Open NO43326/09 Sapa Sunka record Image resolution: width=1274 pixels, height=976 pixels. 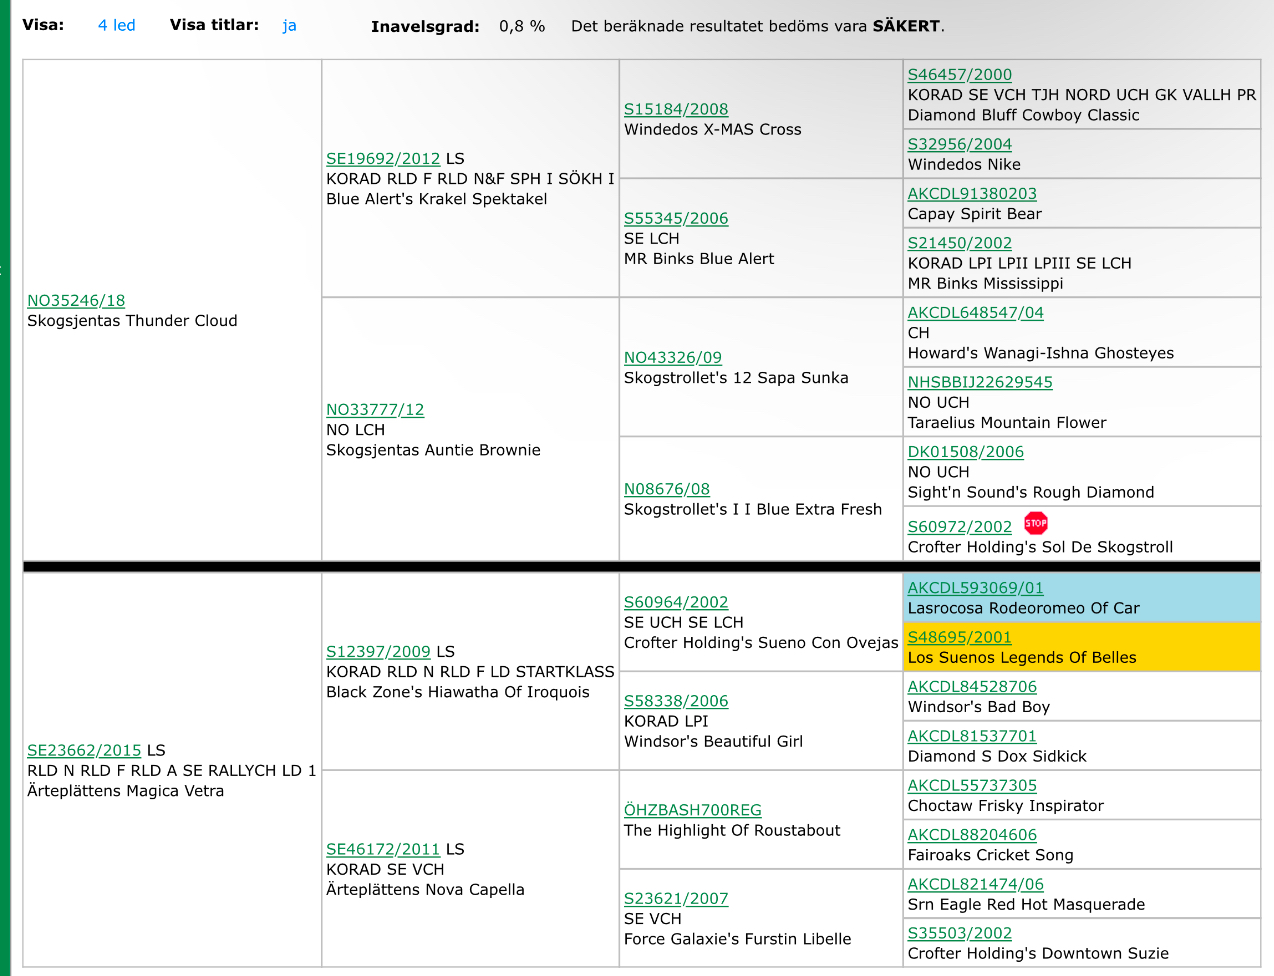(x=673, y=358)
